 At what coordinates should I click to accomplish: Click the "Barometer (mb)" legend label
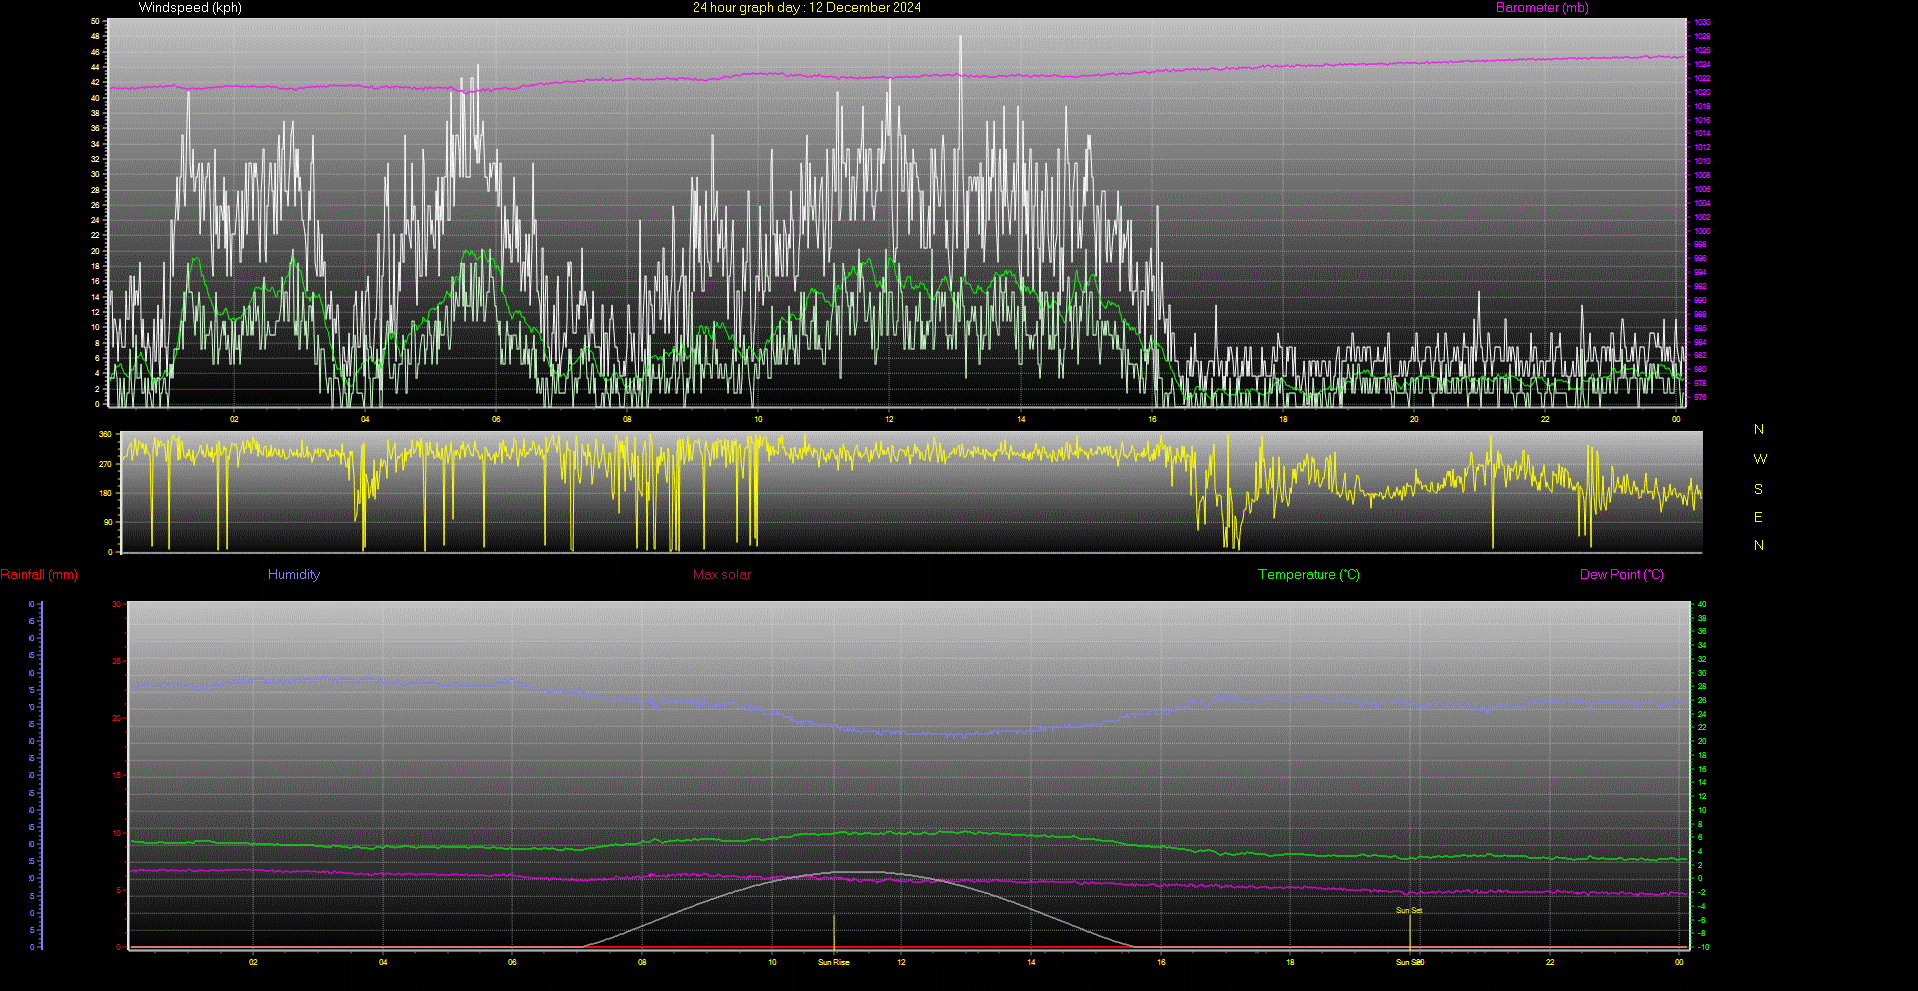(1542, 8)
